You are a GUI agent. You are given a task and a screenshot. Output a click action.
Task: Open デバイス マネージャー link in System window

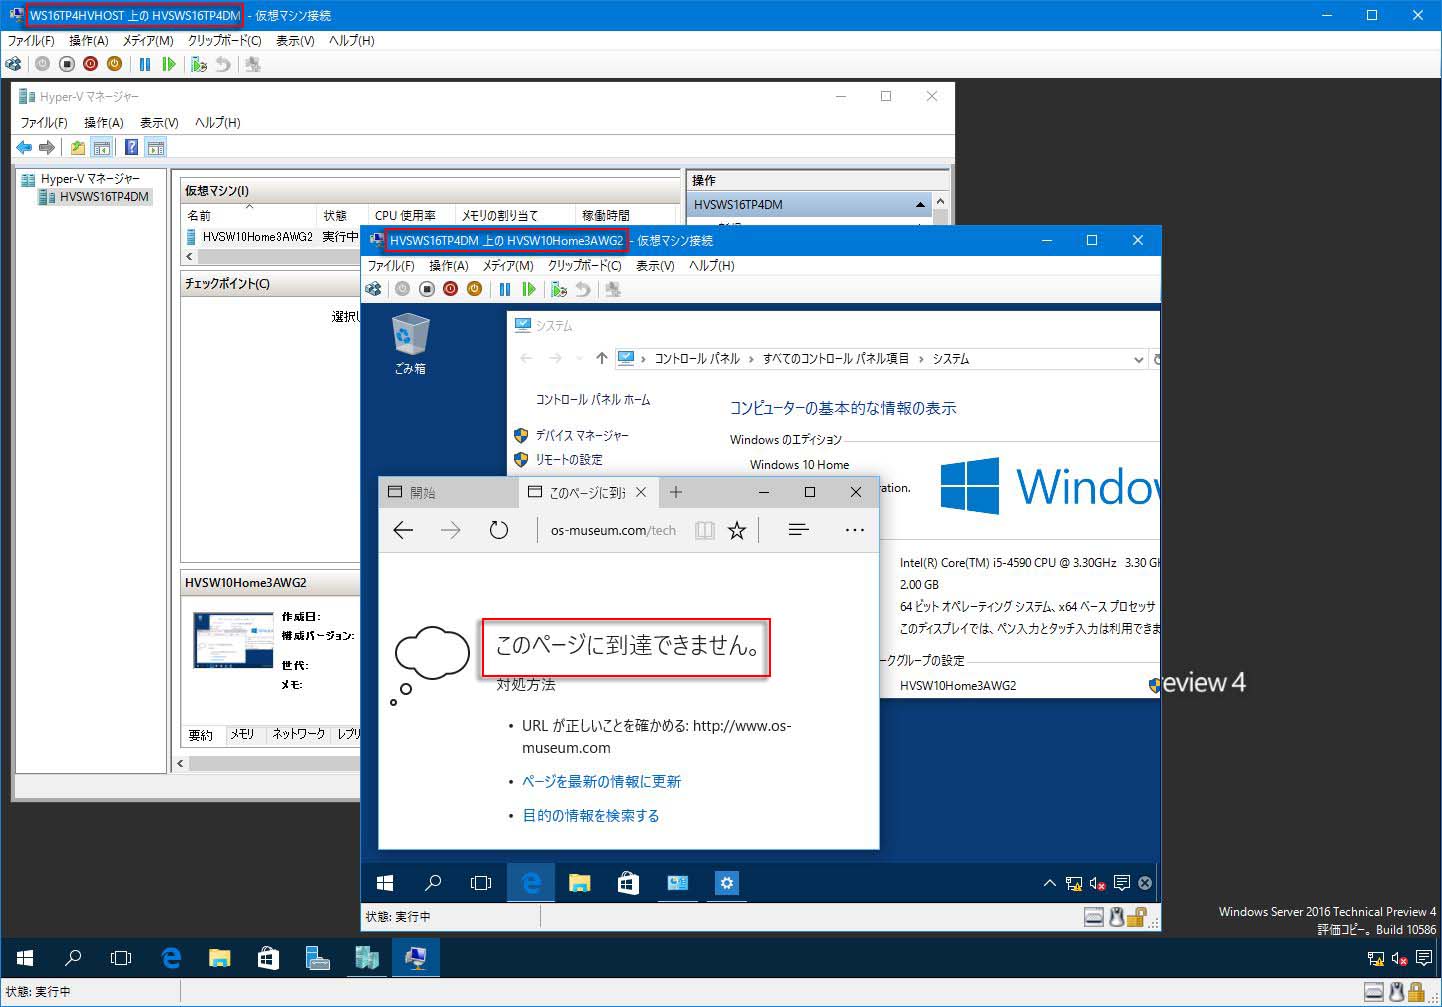coord(582,436)
